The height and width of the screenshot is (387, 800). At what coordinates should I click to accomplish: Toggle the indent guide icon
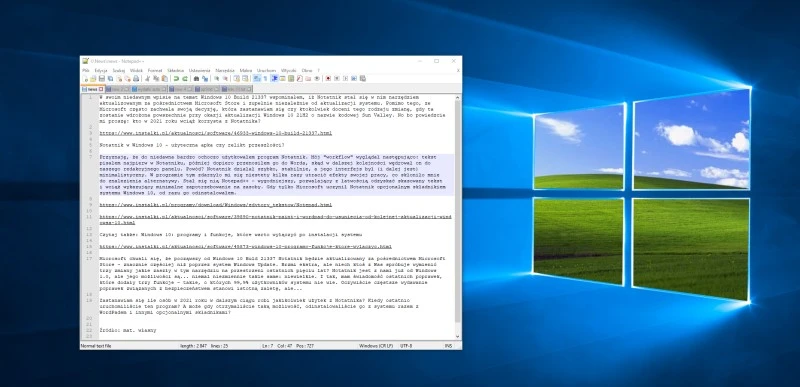tap(274, 79)
